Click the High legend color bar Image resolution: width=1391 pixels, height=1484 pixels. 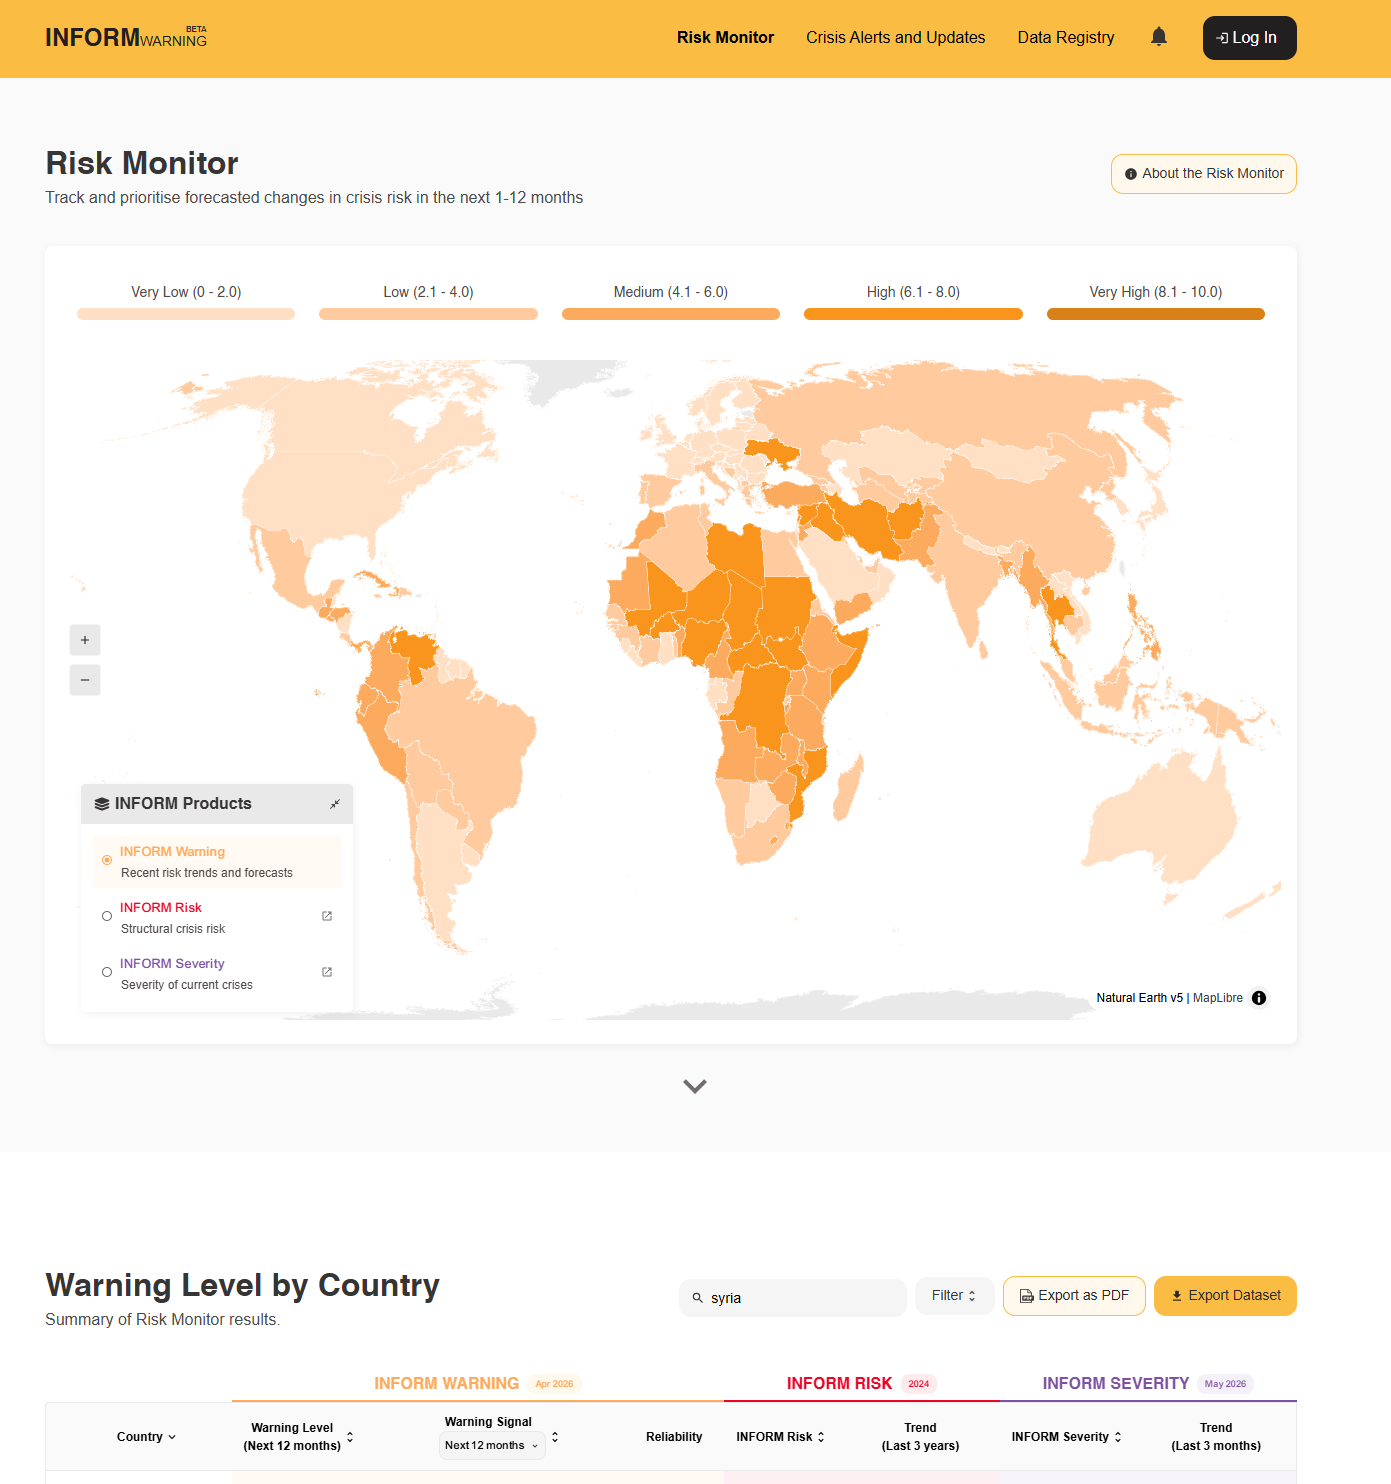(913, 314)
